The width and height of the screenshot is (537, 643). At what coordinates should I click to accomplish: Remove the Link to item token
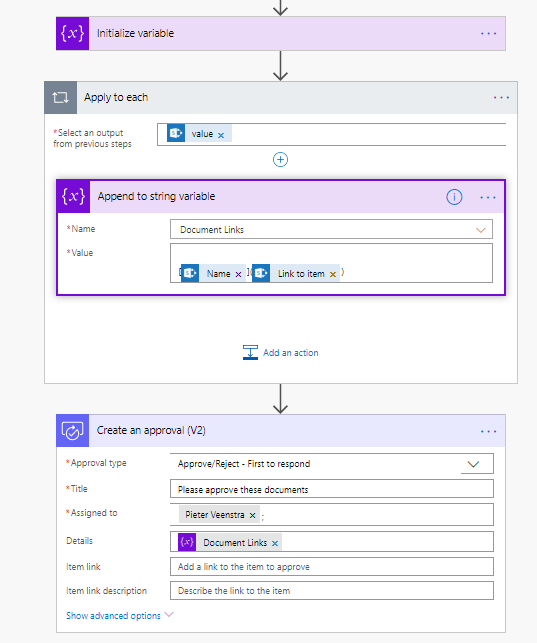click(x=333, y=274)
